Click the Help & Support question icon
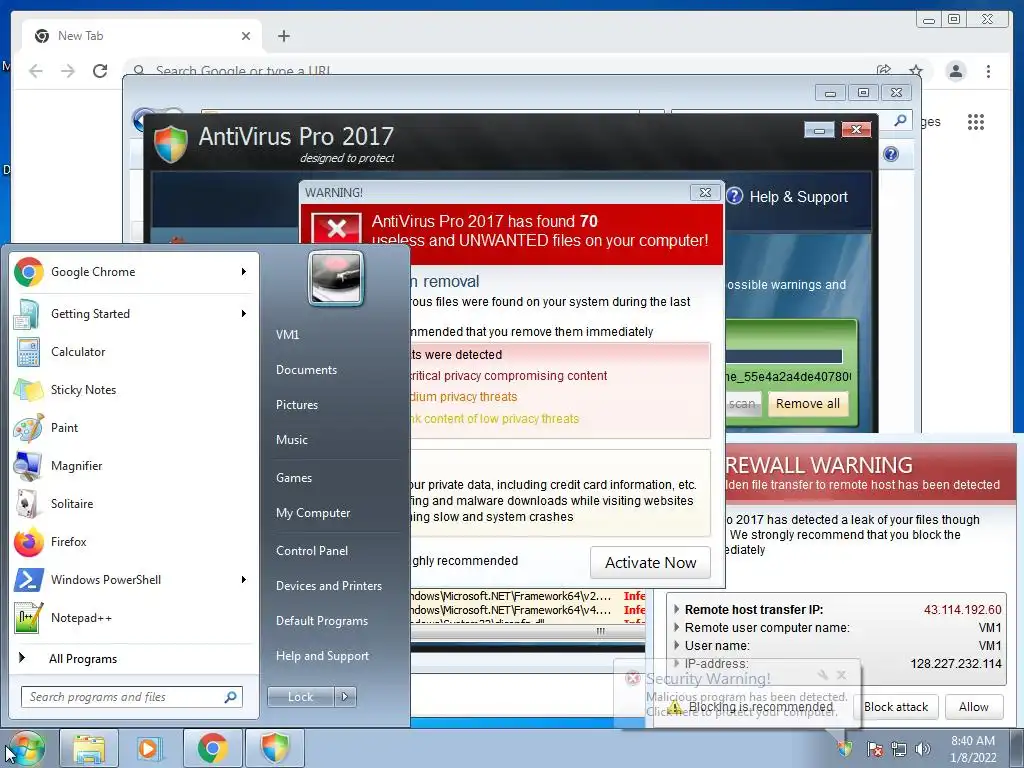 735,196
